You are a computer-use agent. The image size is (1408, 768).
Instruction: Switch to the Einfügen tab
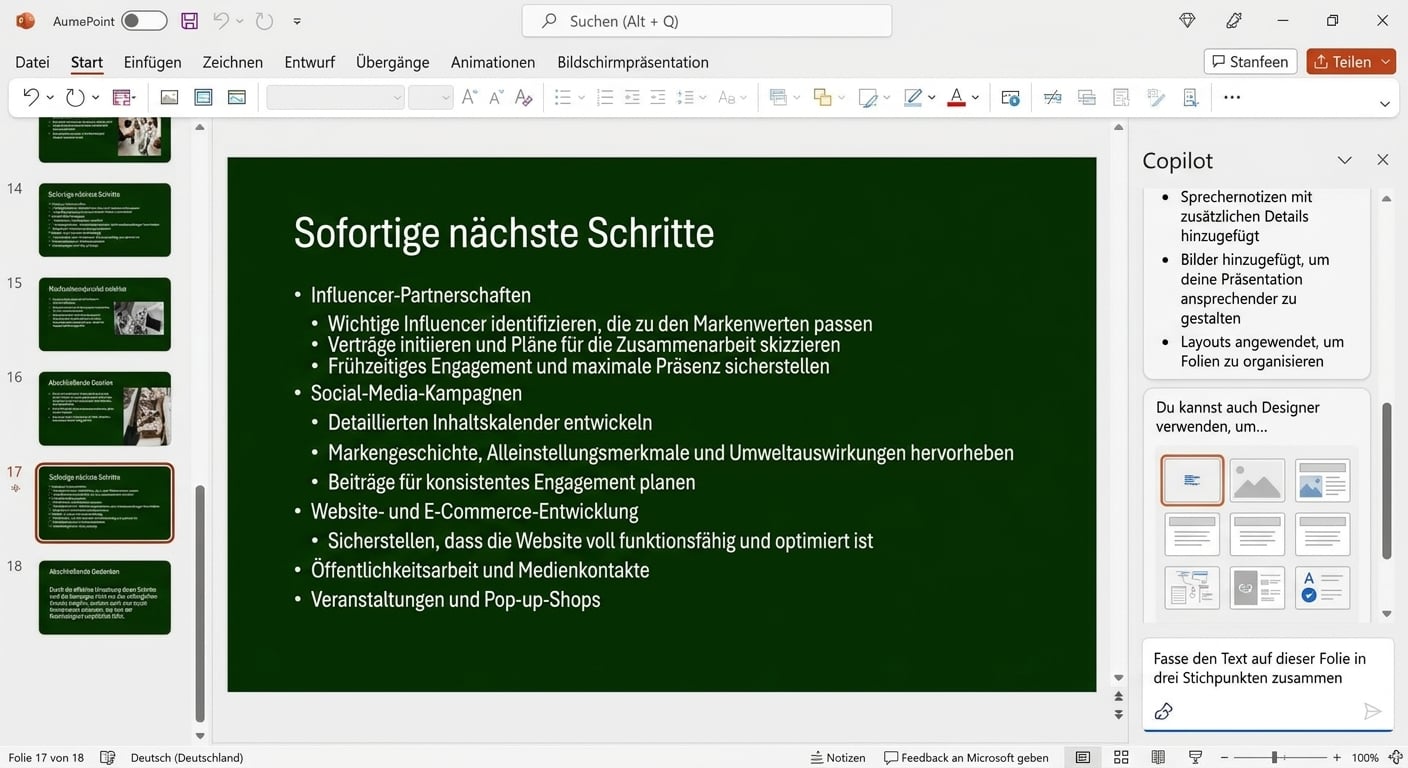(x=152, y=62)
